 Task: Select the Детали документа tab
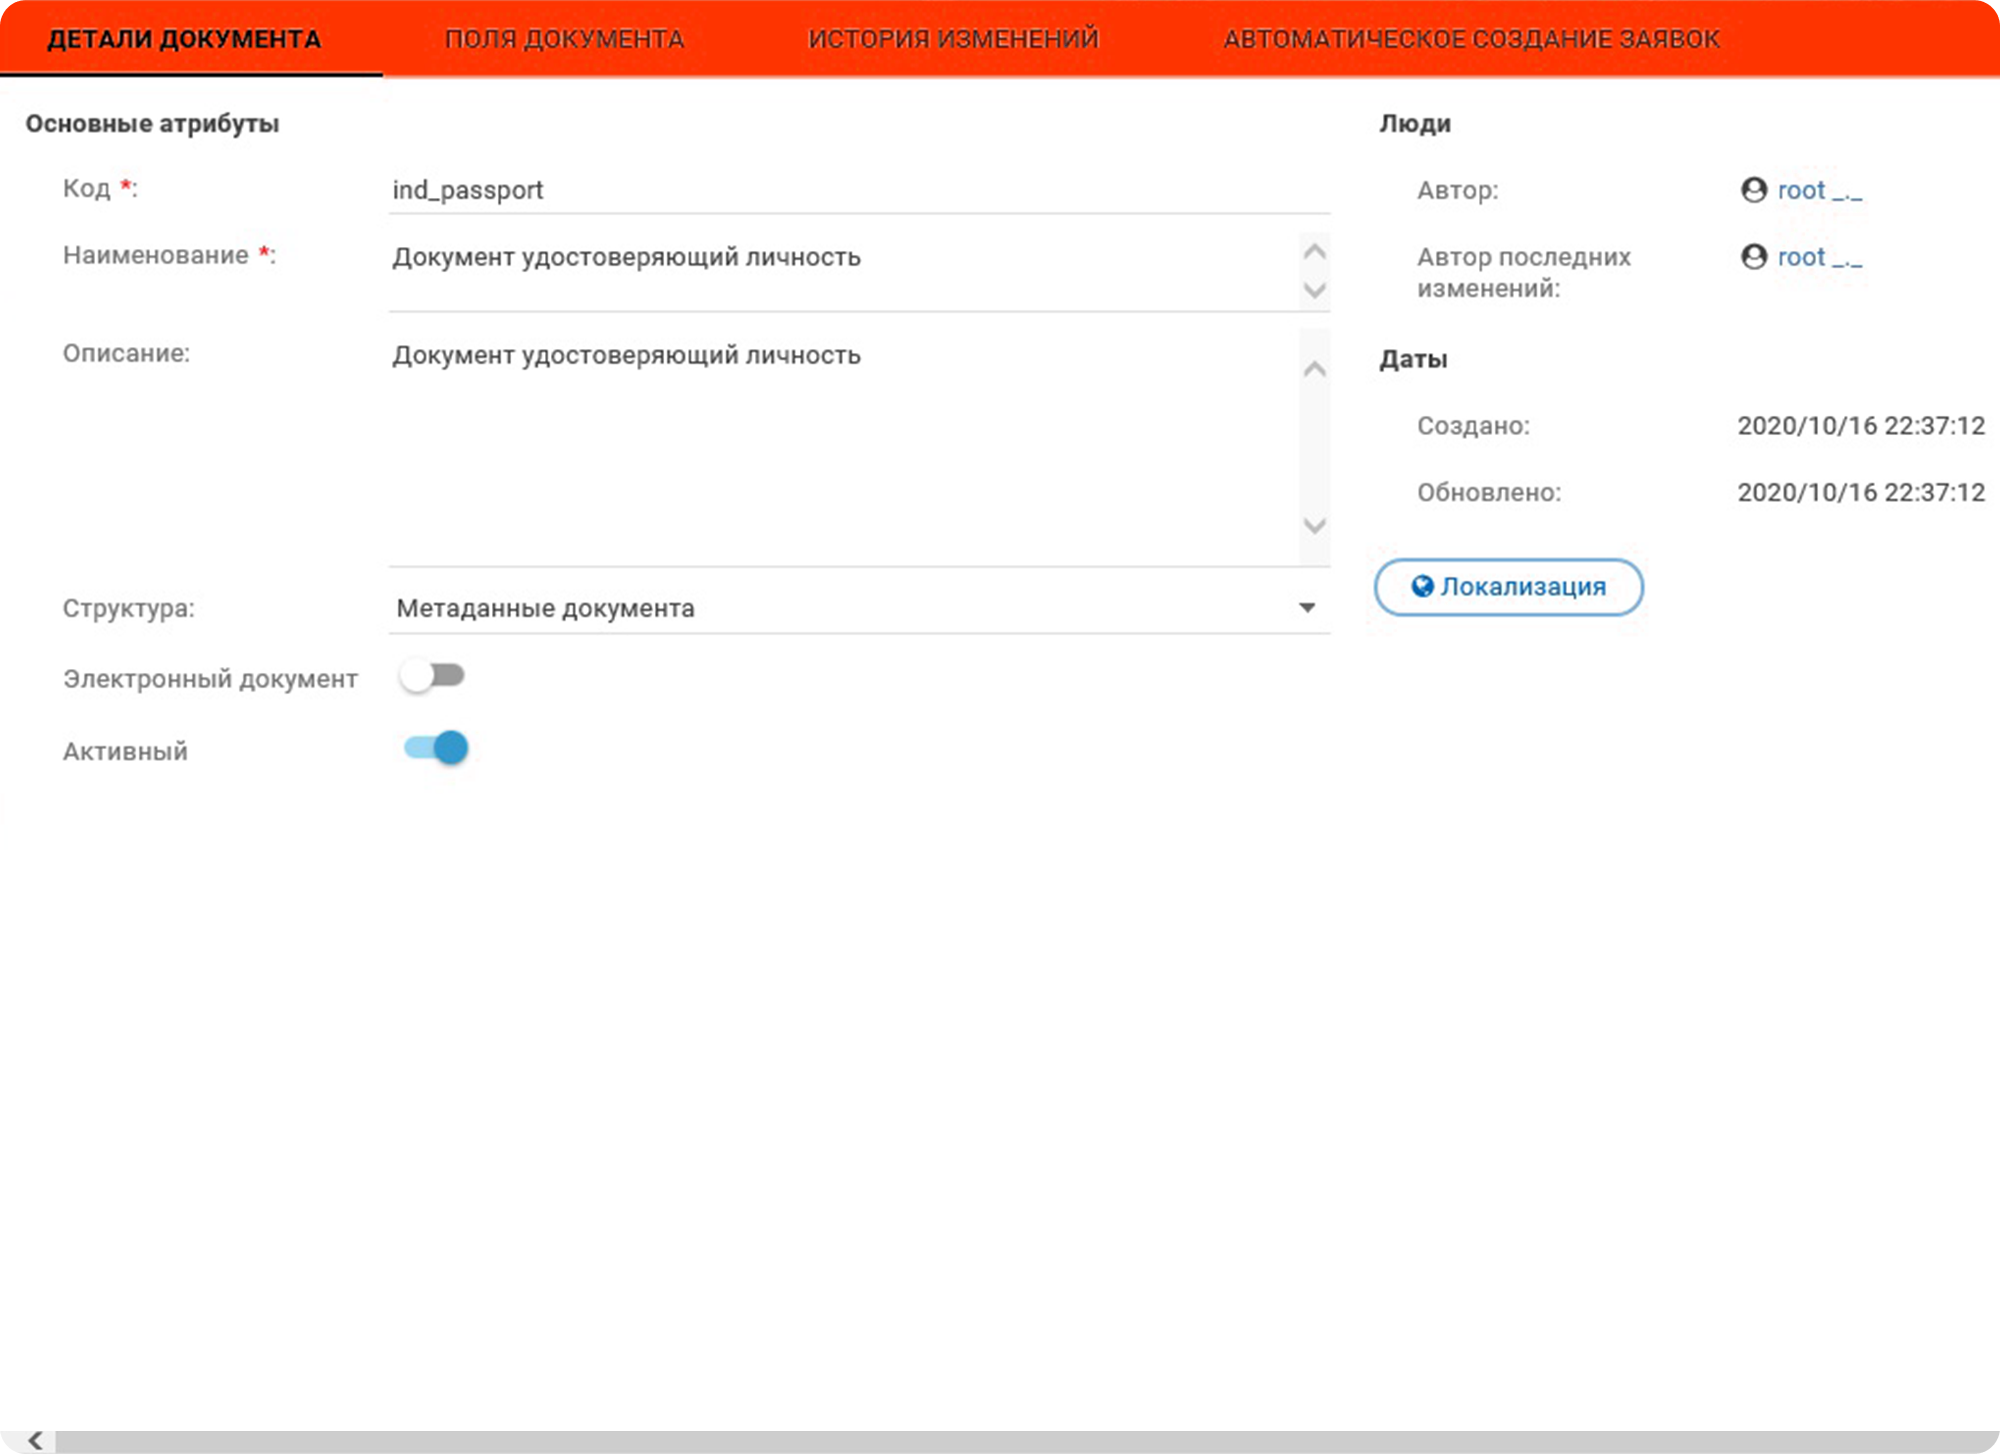click(x=185, y=39)
